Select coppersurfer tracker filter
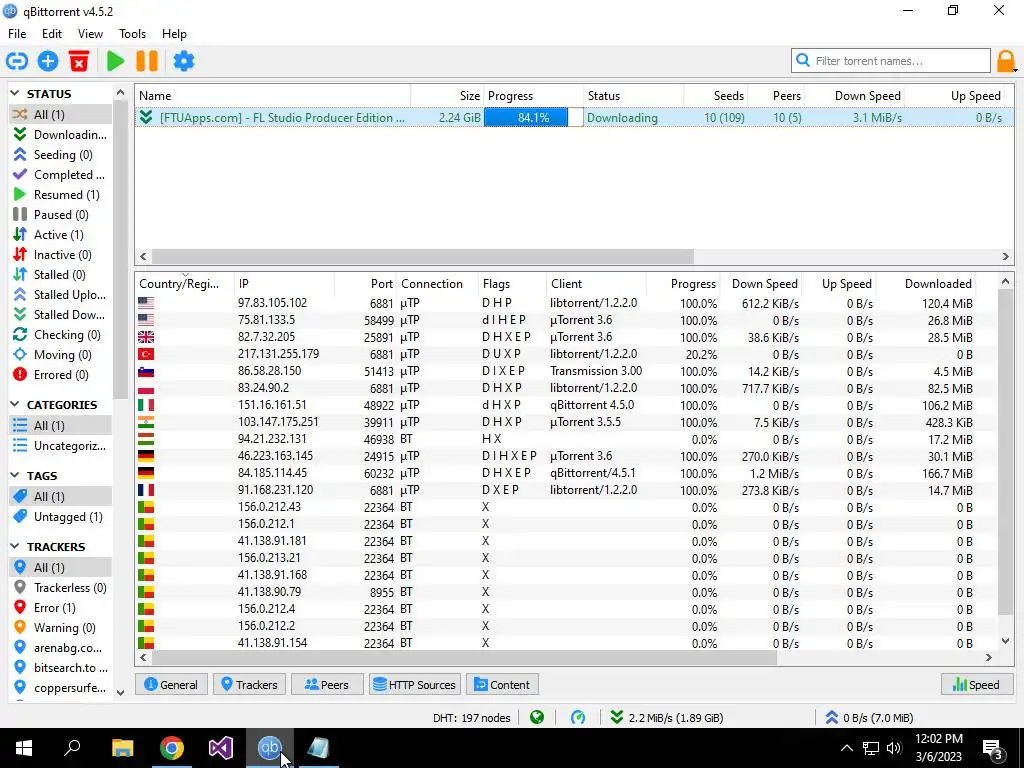 pos(60,688)
